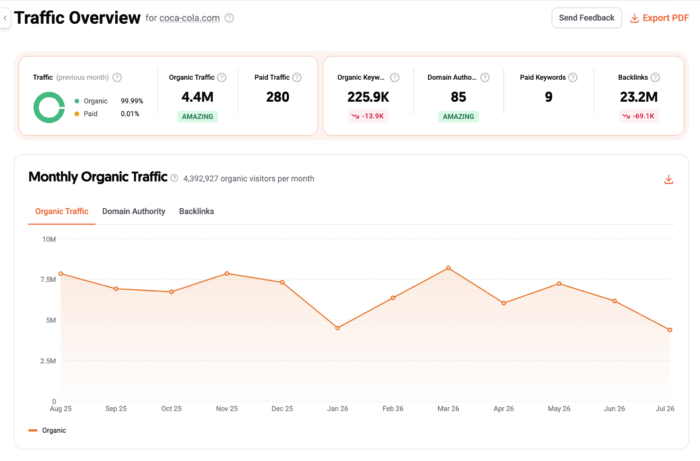Open help icon beside Paid Traffic metric
This screenshot has height=461, width=700.
point(296,78)
